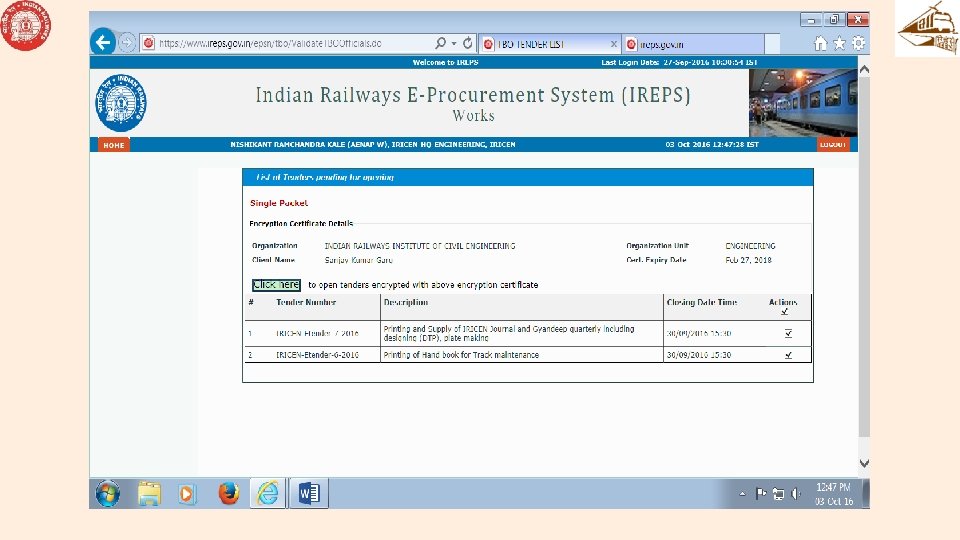Click the 'Printing and Supply of IRICEN Journal' description
The width and height of the screenshot is (960, 540).
(509, 333)
